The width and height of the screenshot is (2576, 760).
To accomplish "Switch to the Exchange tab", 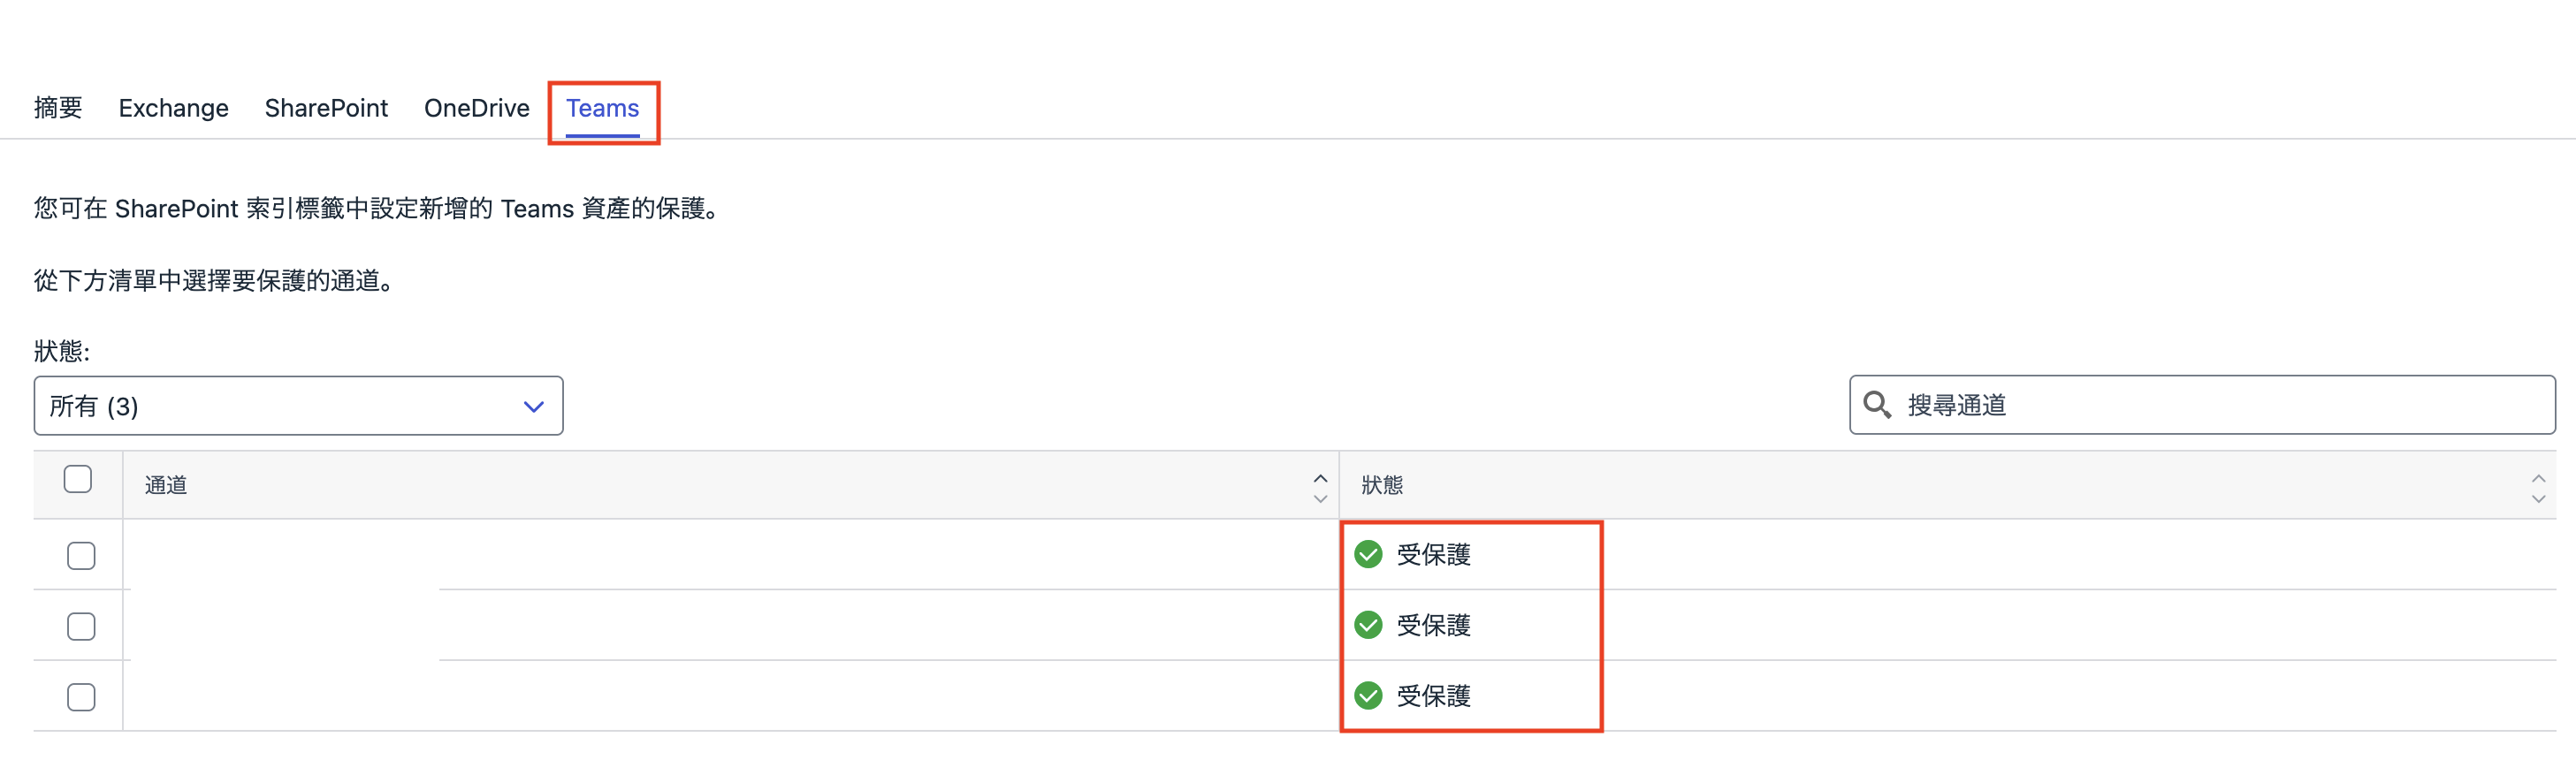I will [x=173, y=108].
